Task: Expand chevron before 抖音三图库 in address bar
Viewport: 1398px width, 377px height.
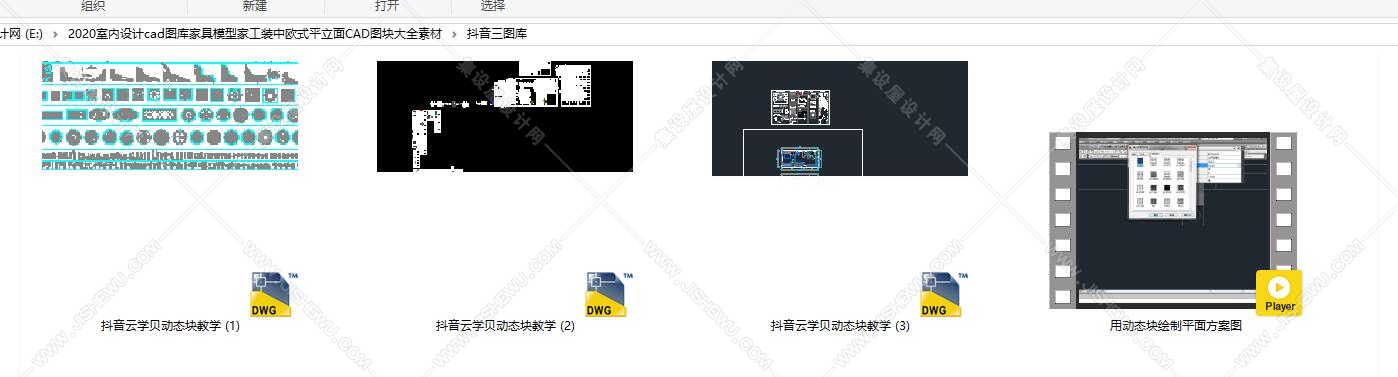Action: [x=454, y=33]
